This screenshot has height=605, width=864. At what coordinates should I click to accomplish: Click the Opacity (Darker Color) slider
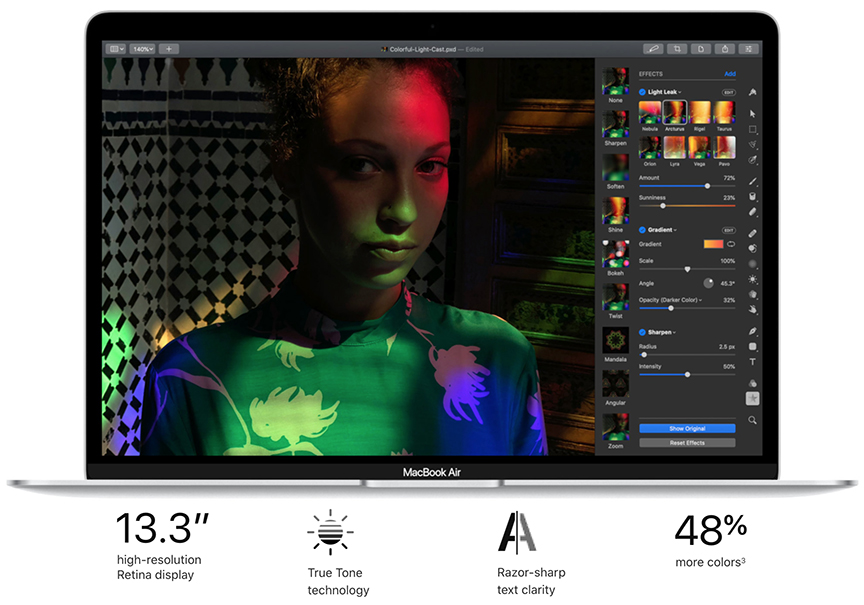click(x=687, y=309)
